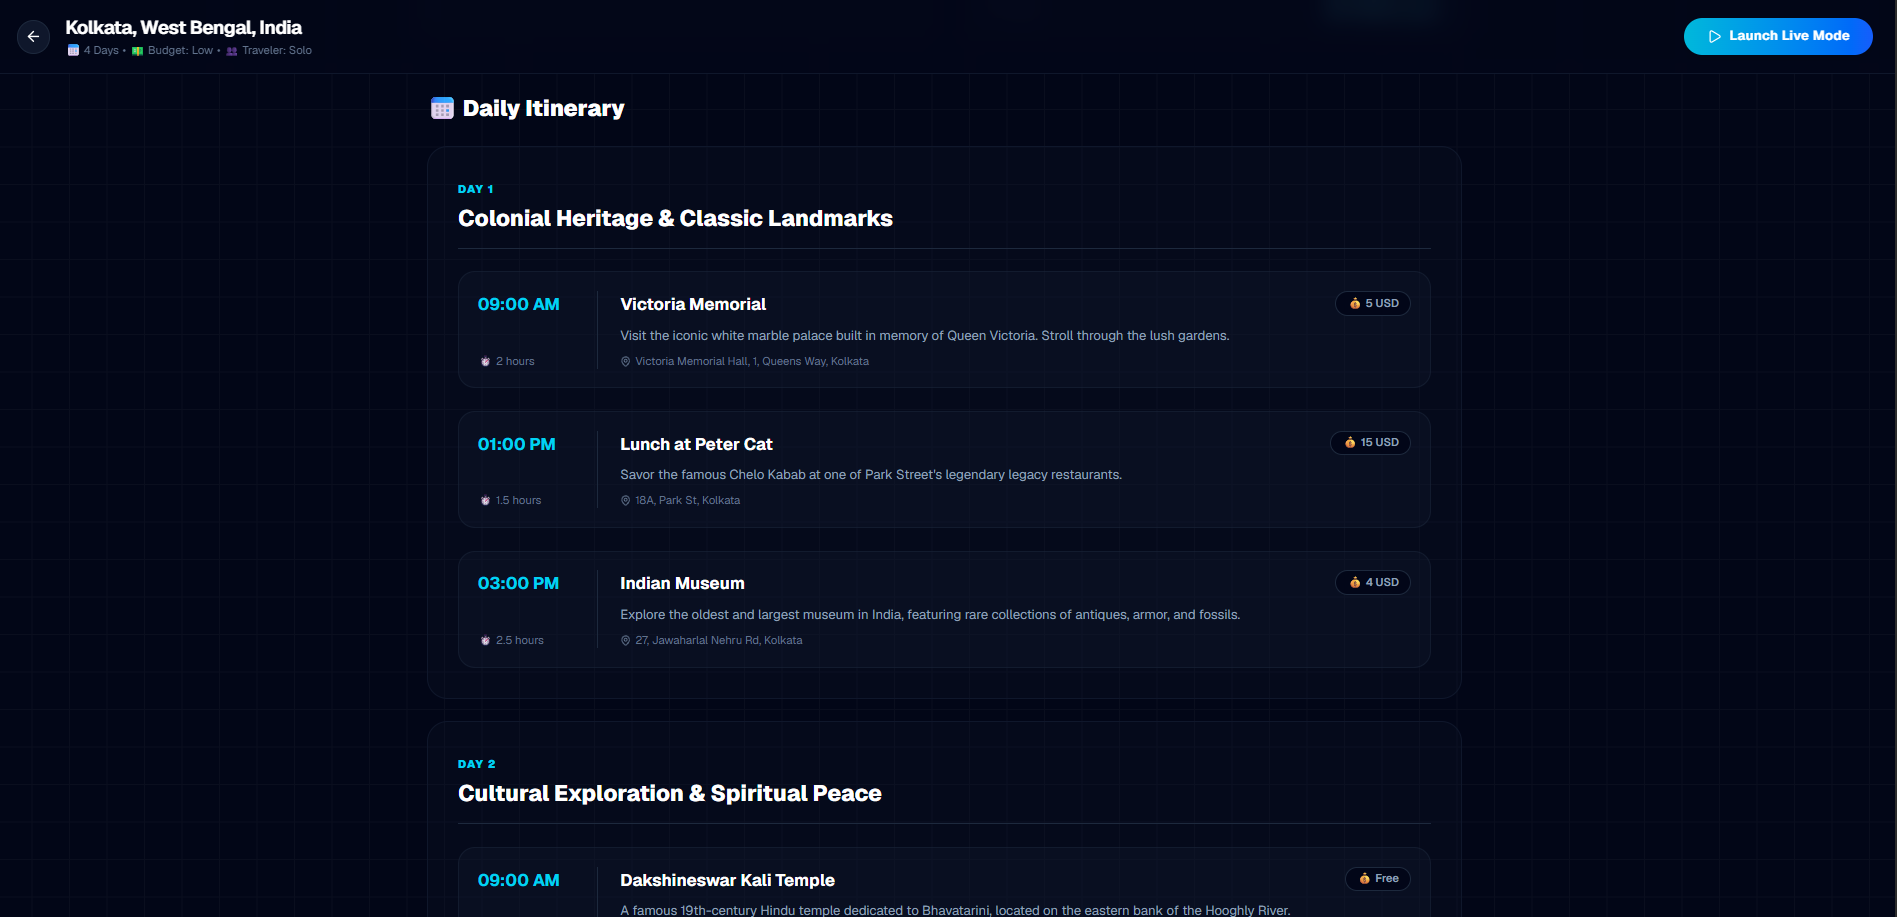Open the 18A, Park St address link
Screen dimensions: 1897x917
click(680, 500)
